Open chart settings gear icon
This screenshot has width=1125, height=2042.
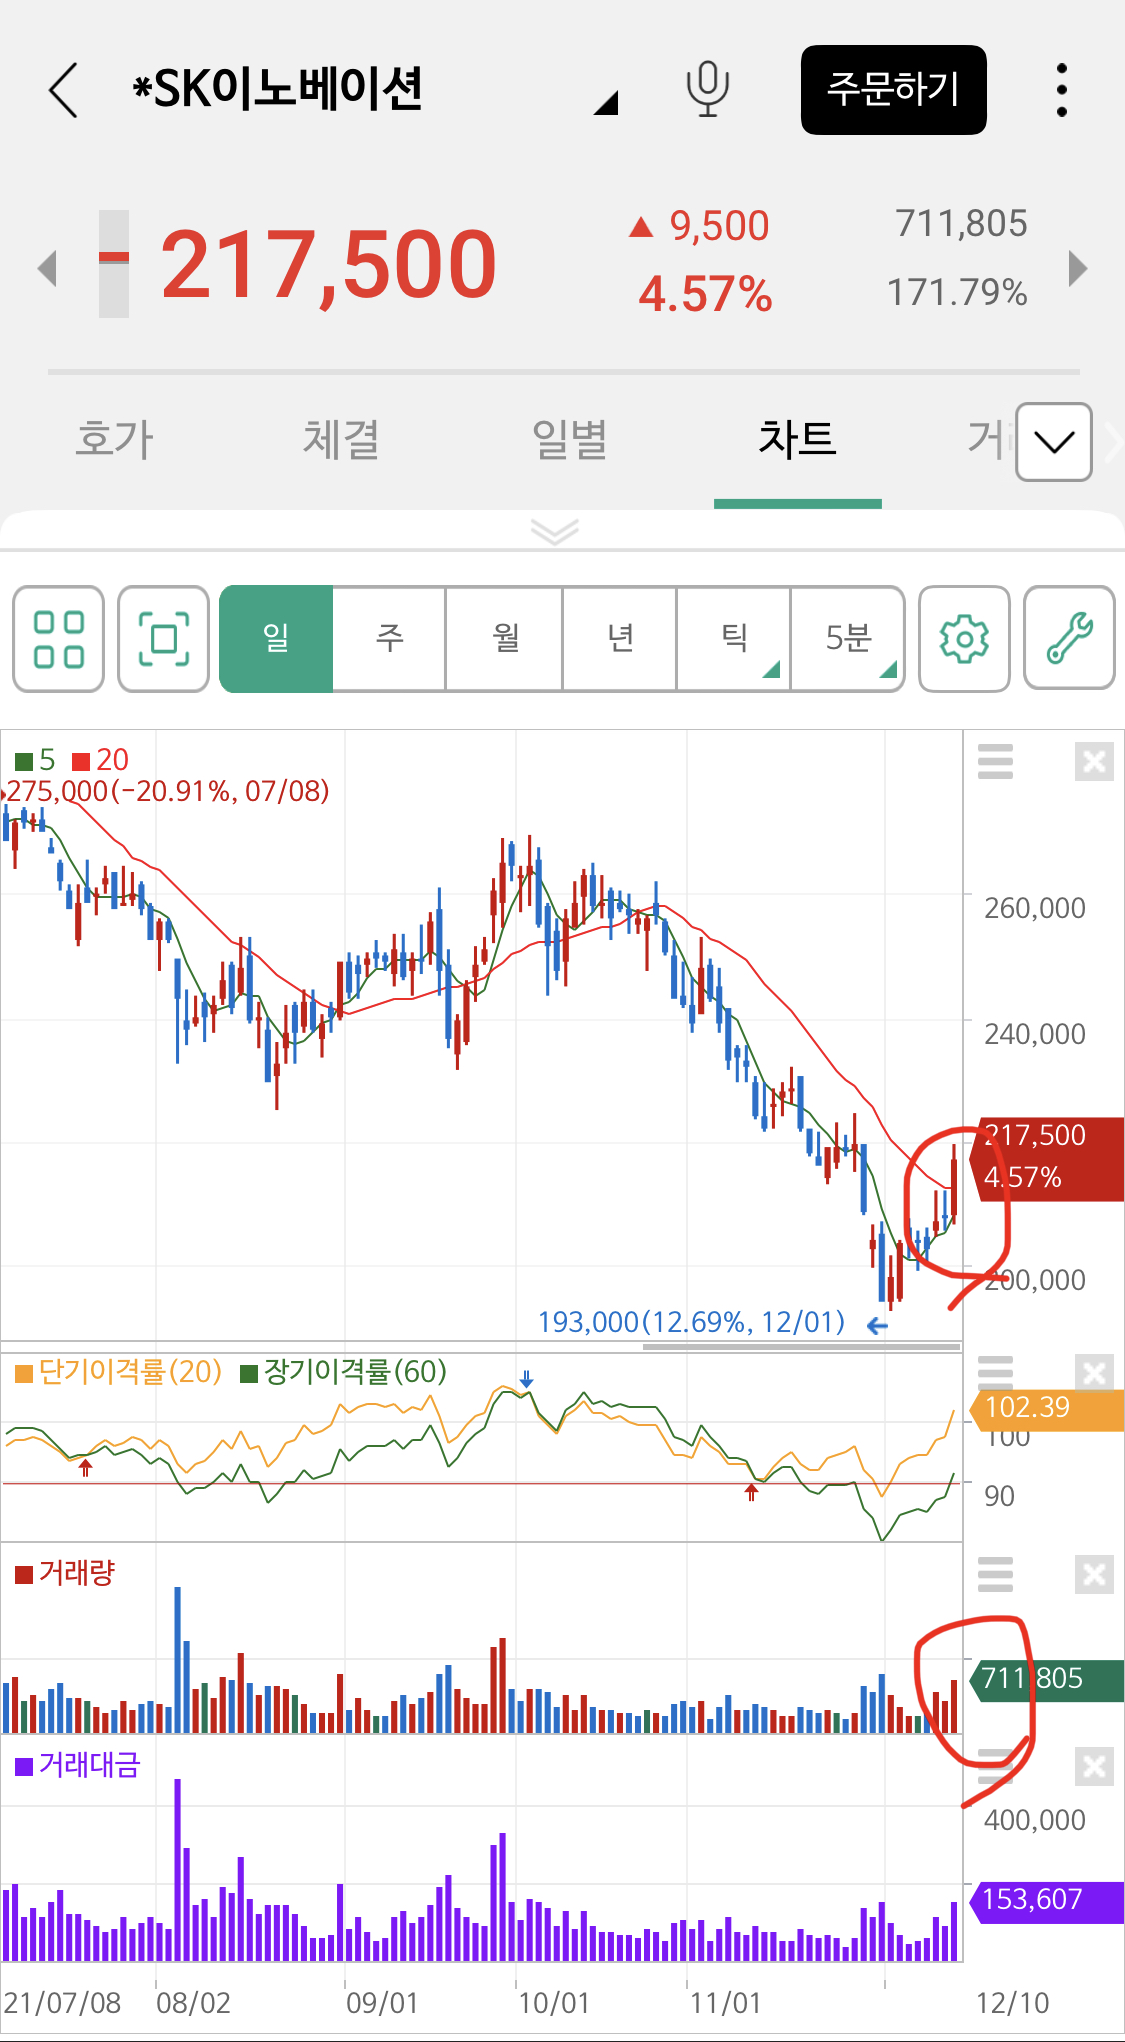[964, 639]
